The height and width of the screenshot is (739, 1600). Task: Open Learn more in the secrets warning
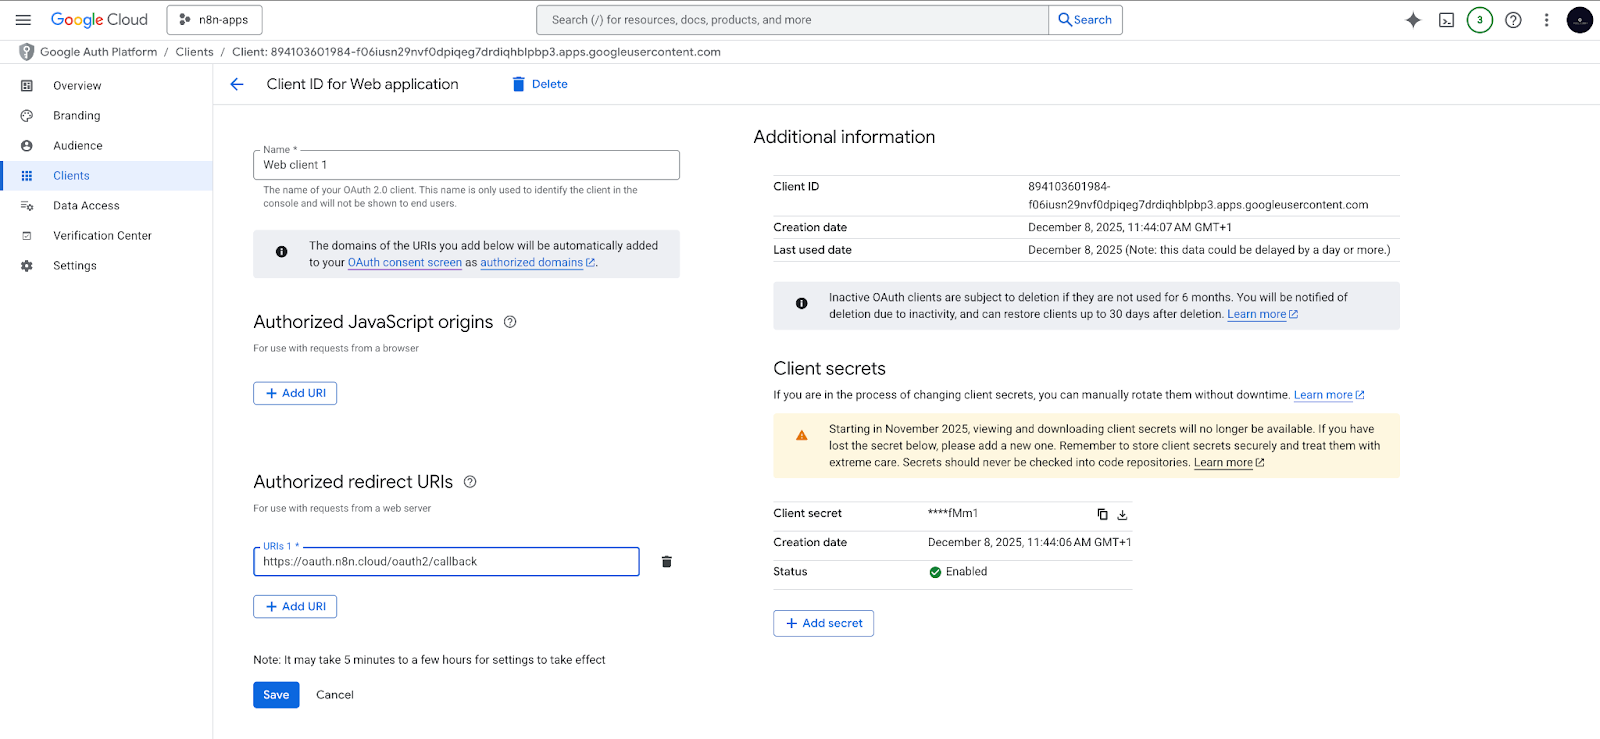(1229, 463)
